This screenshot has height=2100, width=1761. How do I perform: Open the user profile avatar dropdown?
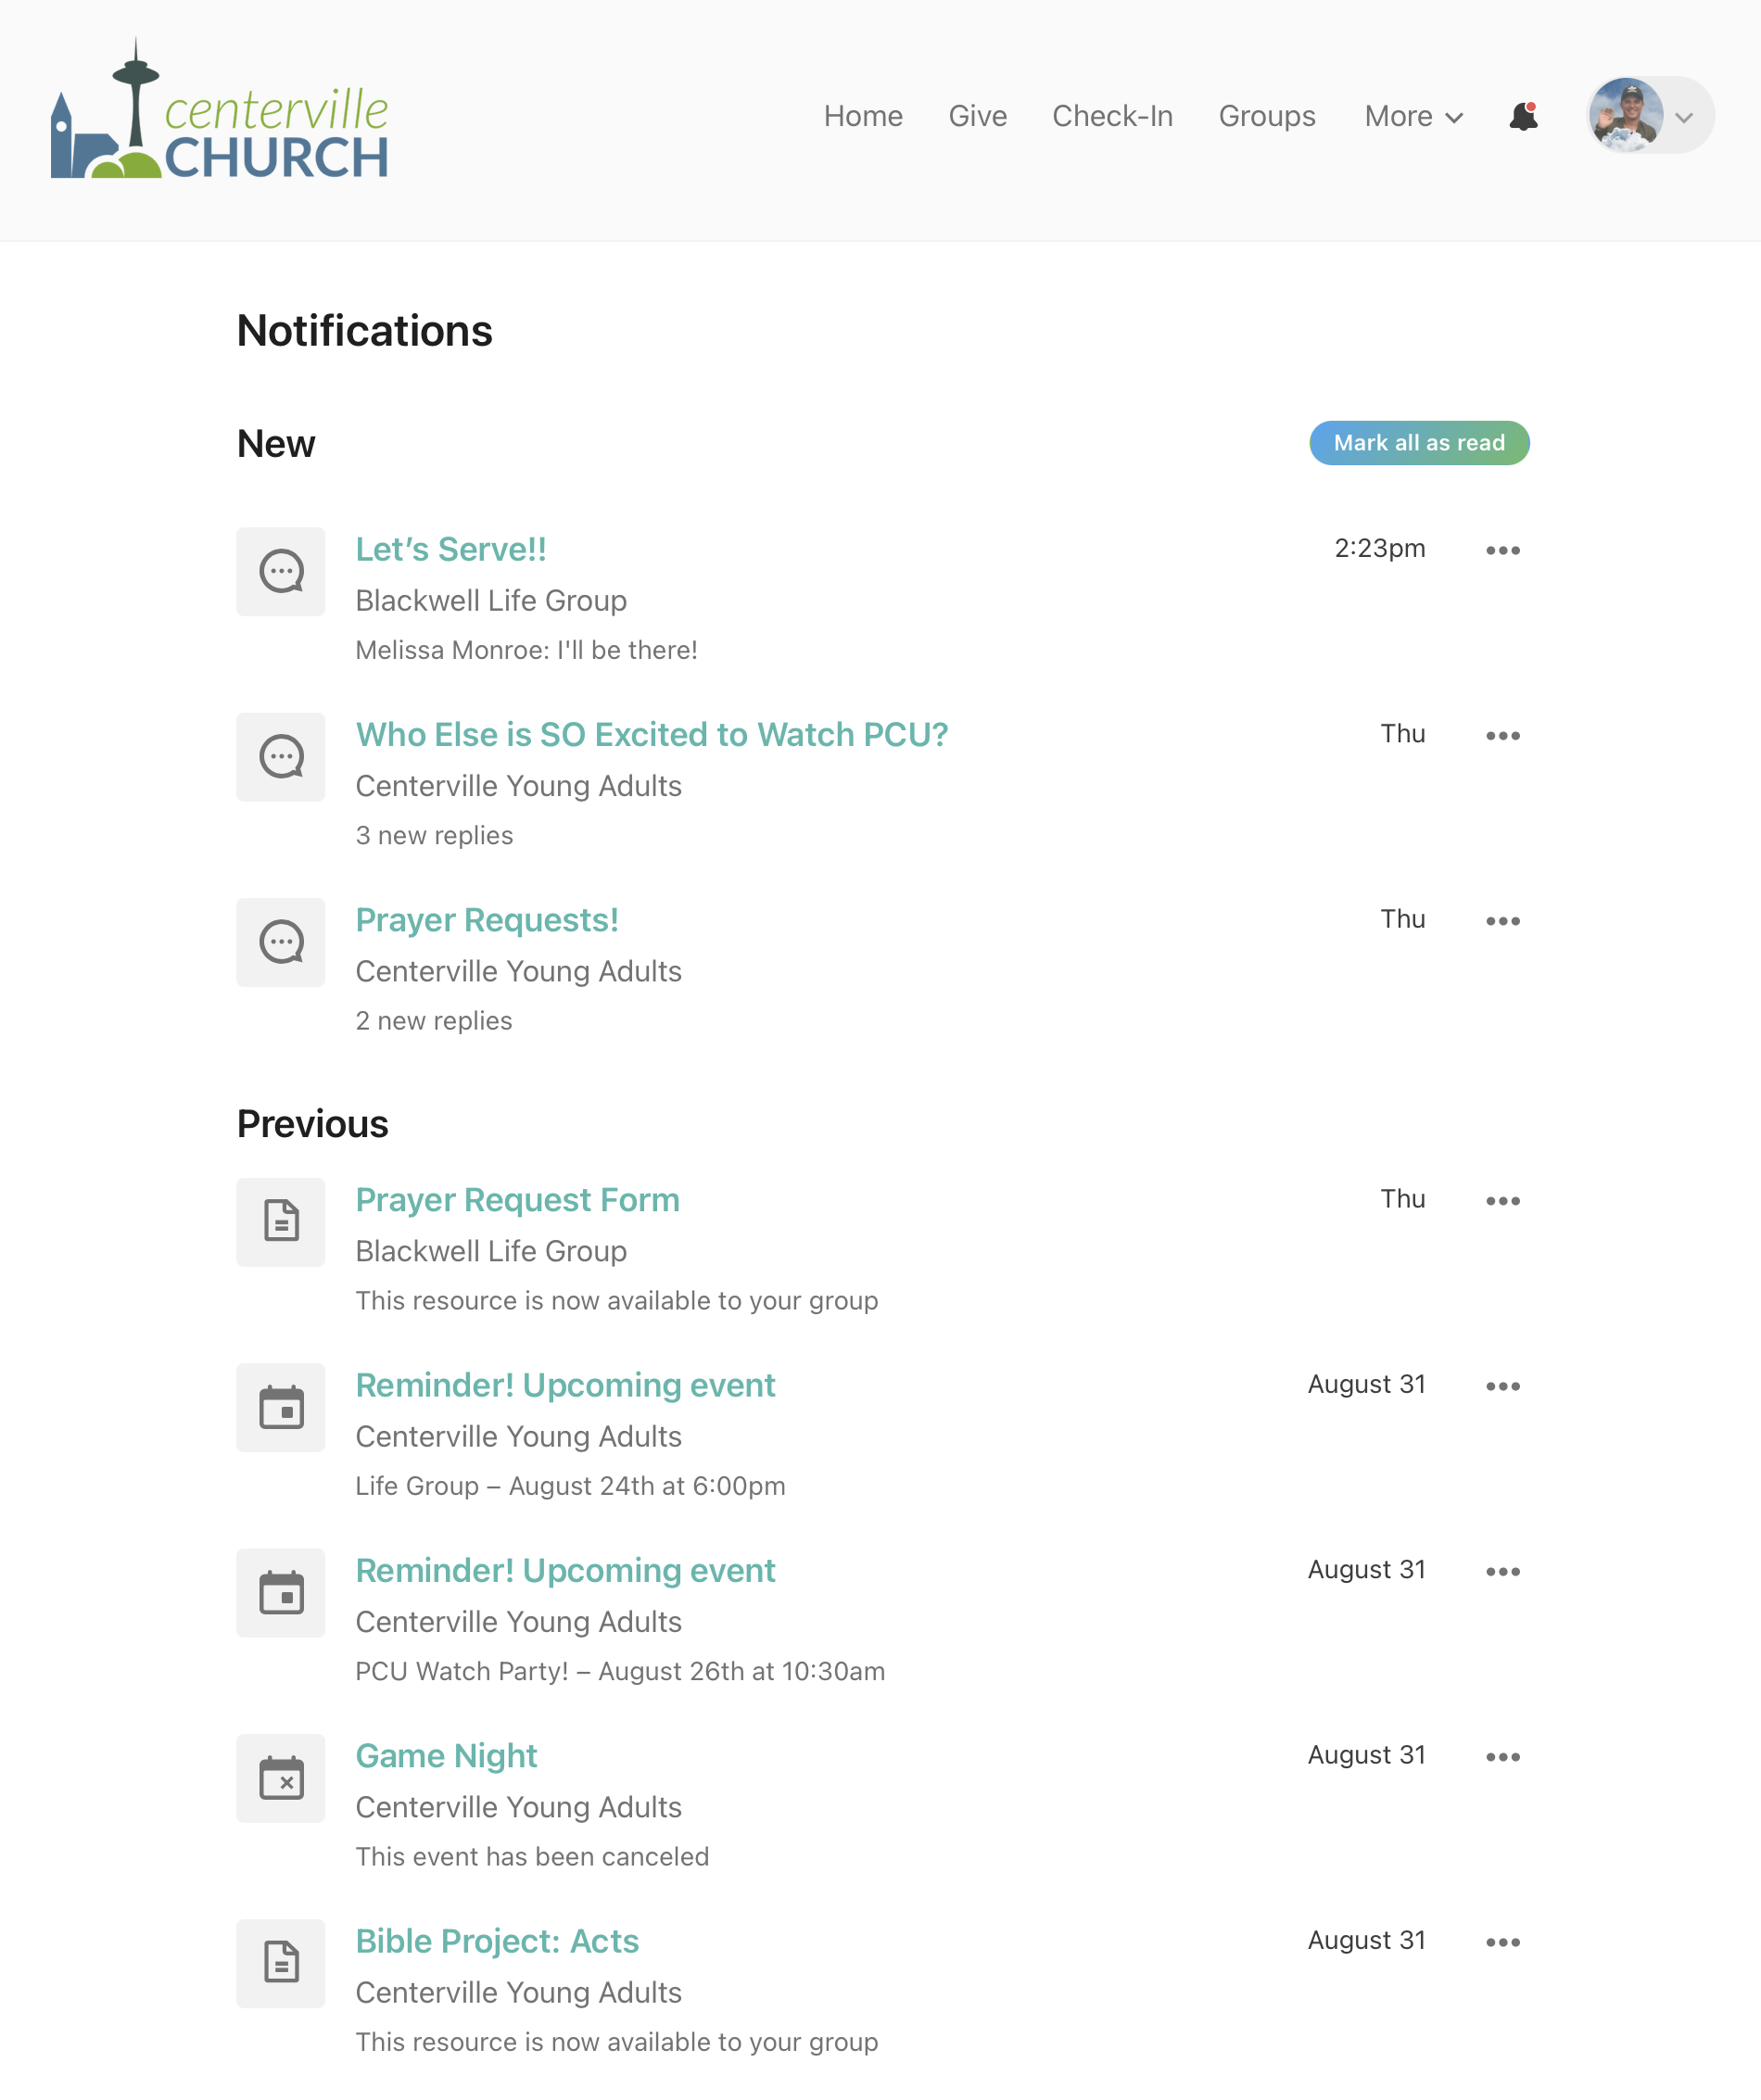tap(1650, 116)
